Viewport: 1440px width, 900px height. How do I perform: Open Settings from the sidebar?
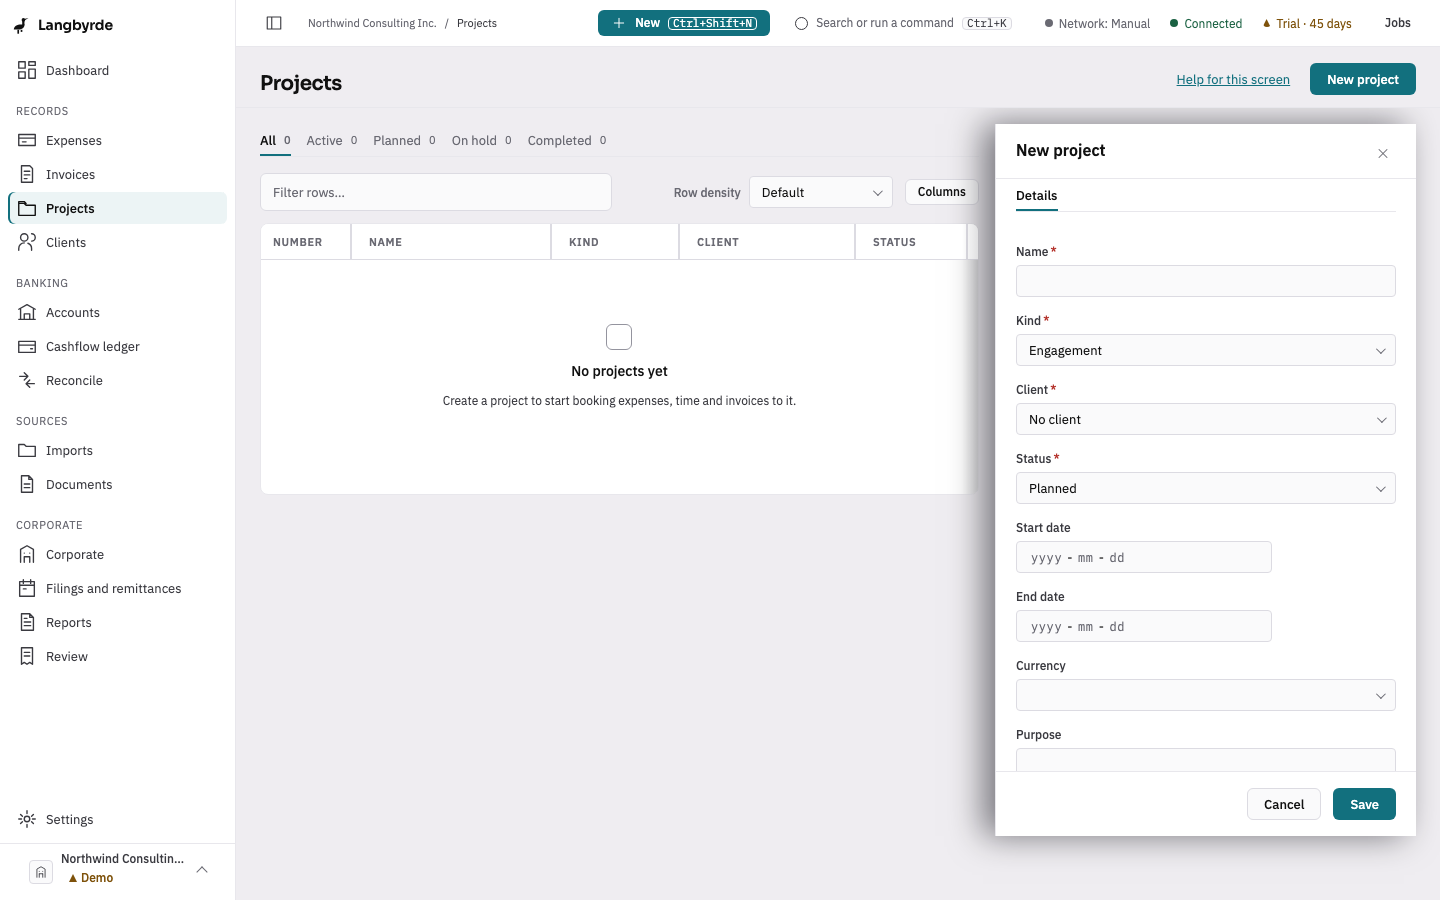click(x=117, y=819)
